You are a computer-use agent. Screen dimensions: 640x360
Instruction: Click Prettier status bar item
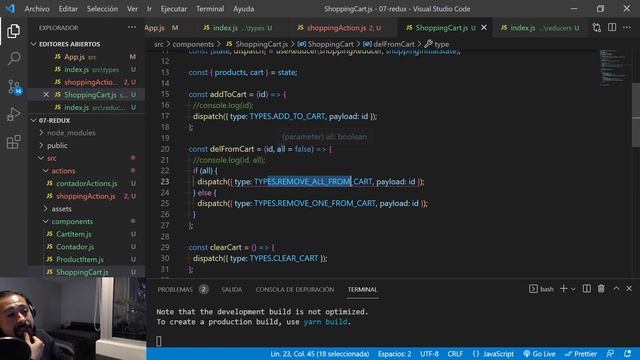pyautogui.click(x=580, y=354)
